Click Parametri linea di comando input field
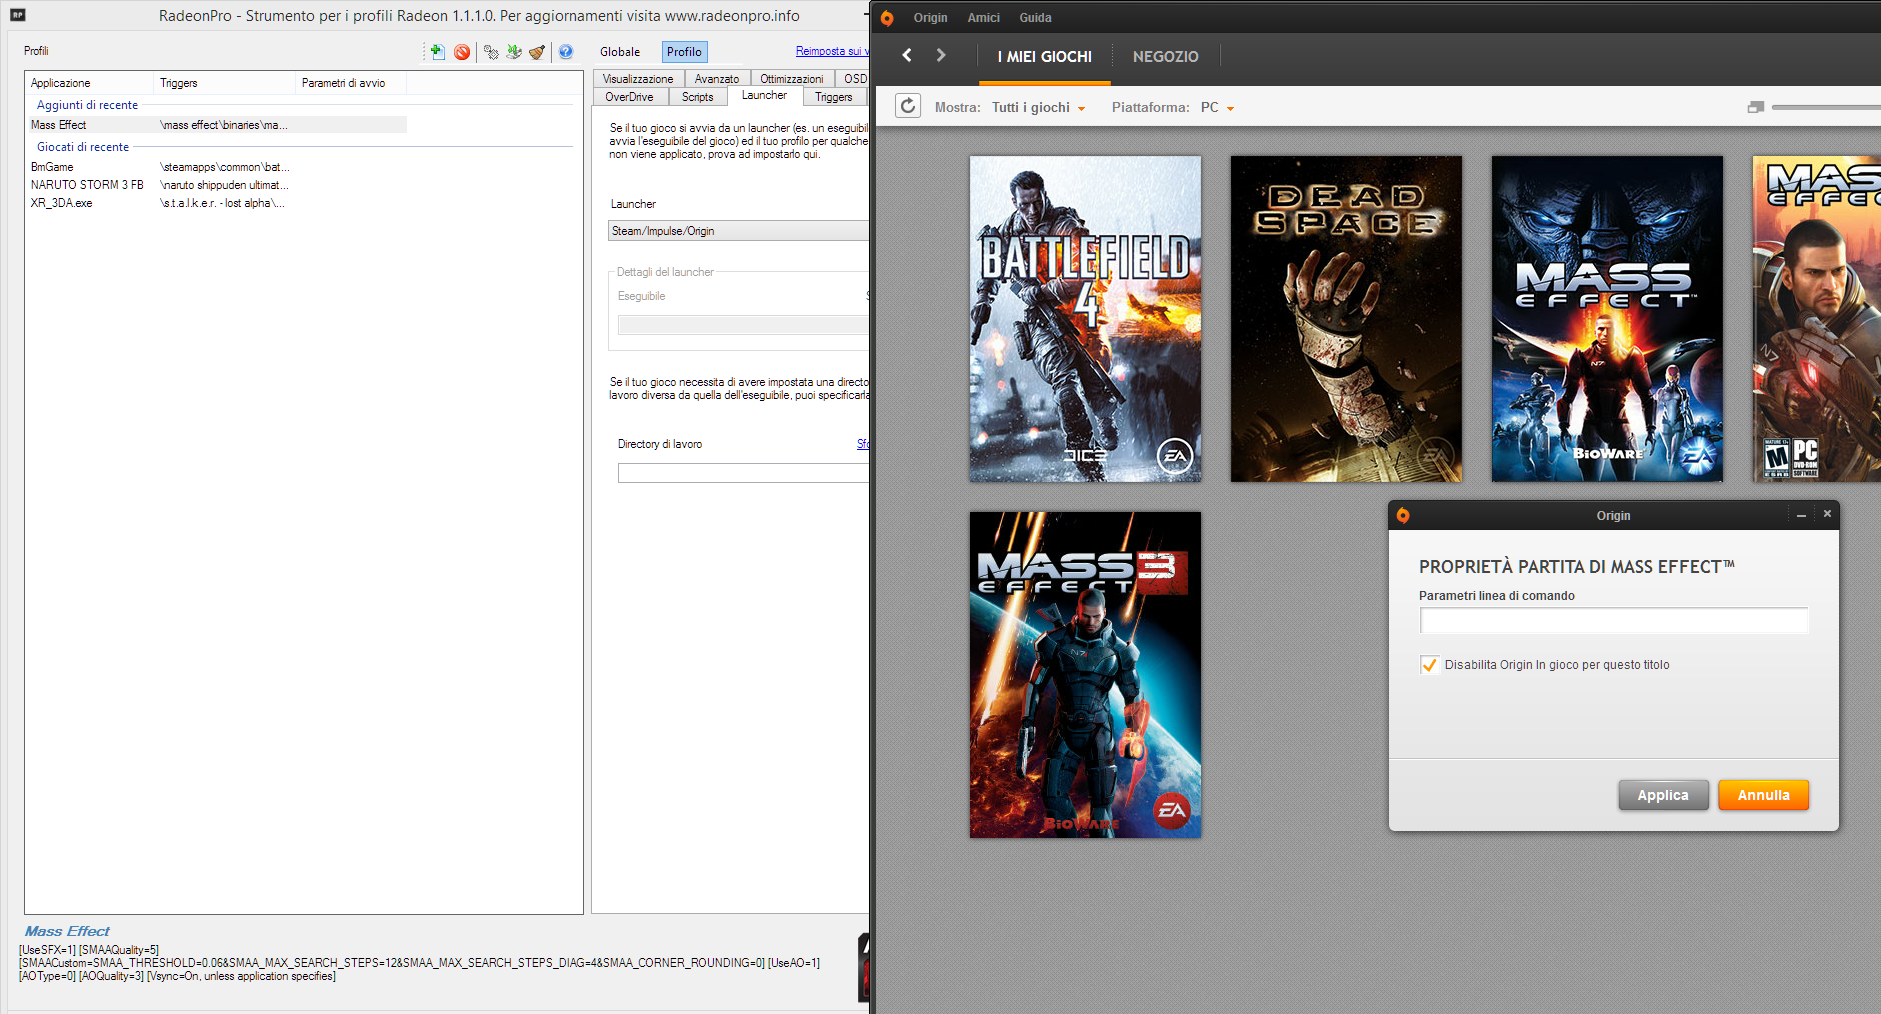This screenshot has width=1881, height=1014. (1614, 621)
